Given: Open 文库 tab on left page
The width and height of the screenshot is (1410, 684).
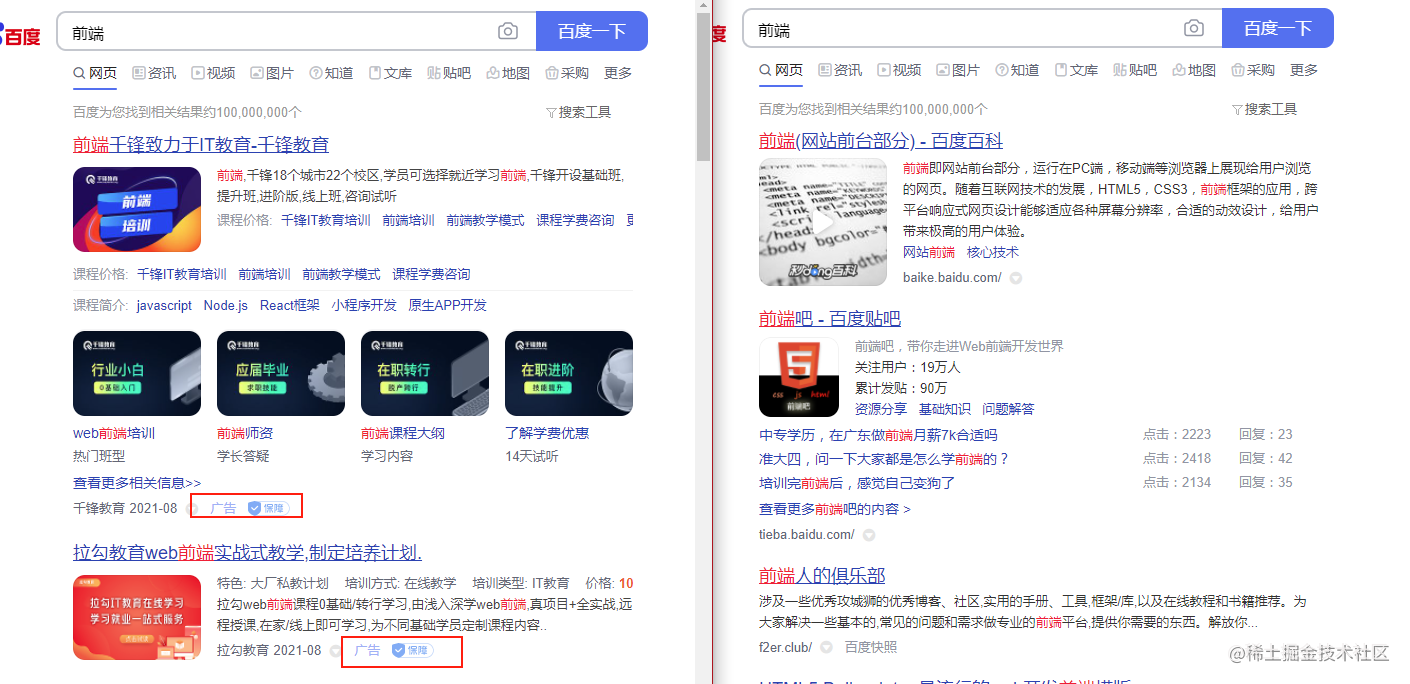Looking at the screenshot, I should point(390,73).
